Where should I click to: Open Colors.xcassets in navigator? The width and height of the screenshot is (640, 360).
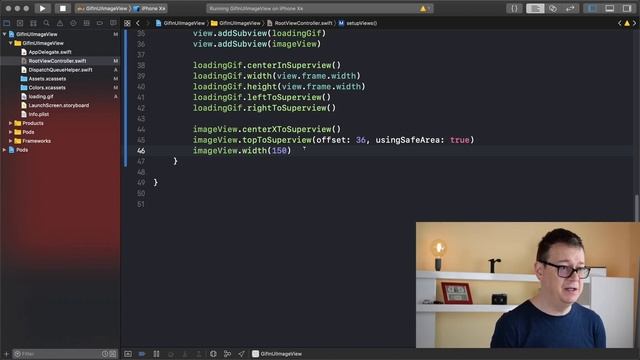47,88
